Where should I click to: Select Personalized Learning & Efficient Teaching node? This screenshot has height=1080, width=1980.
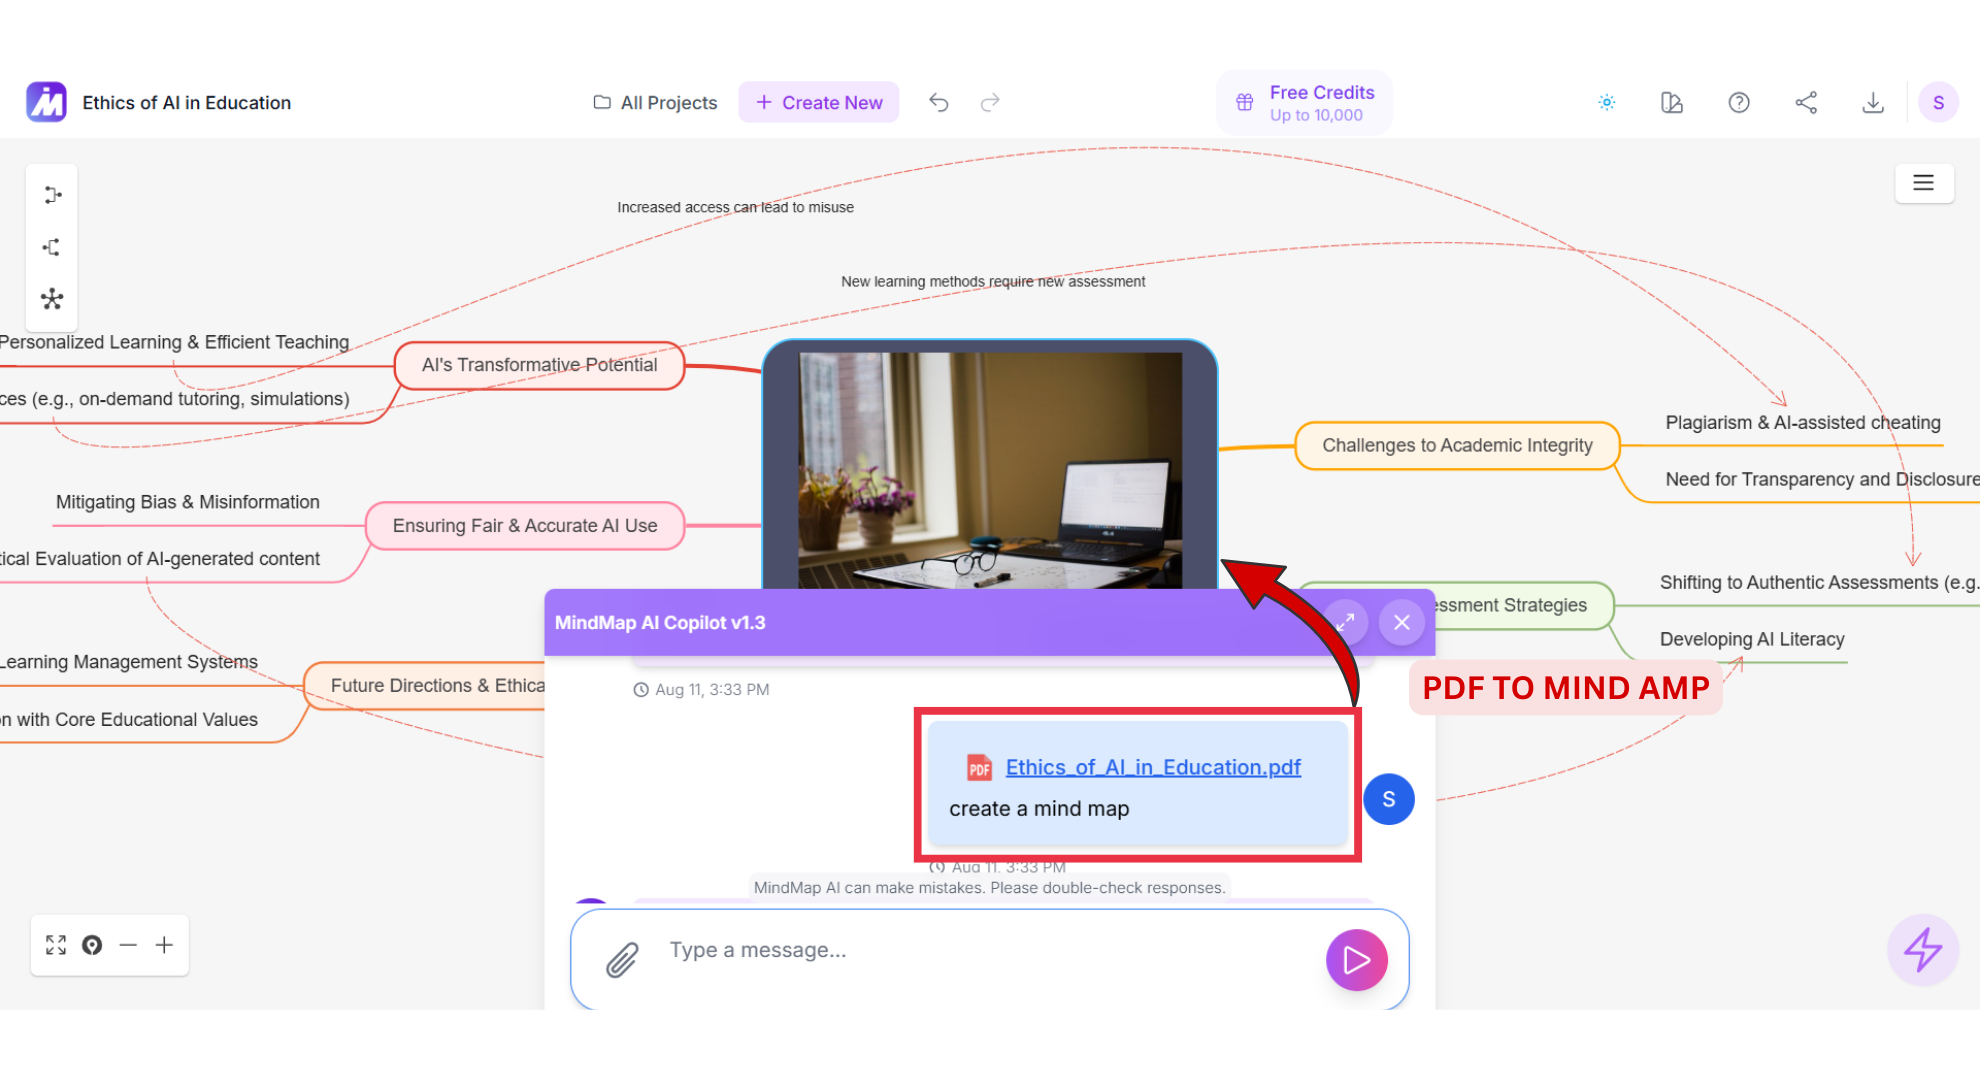[174, 342]
